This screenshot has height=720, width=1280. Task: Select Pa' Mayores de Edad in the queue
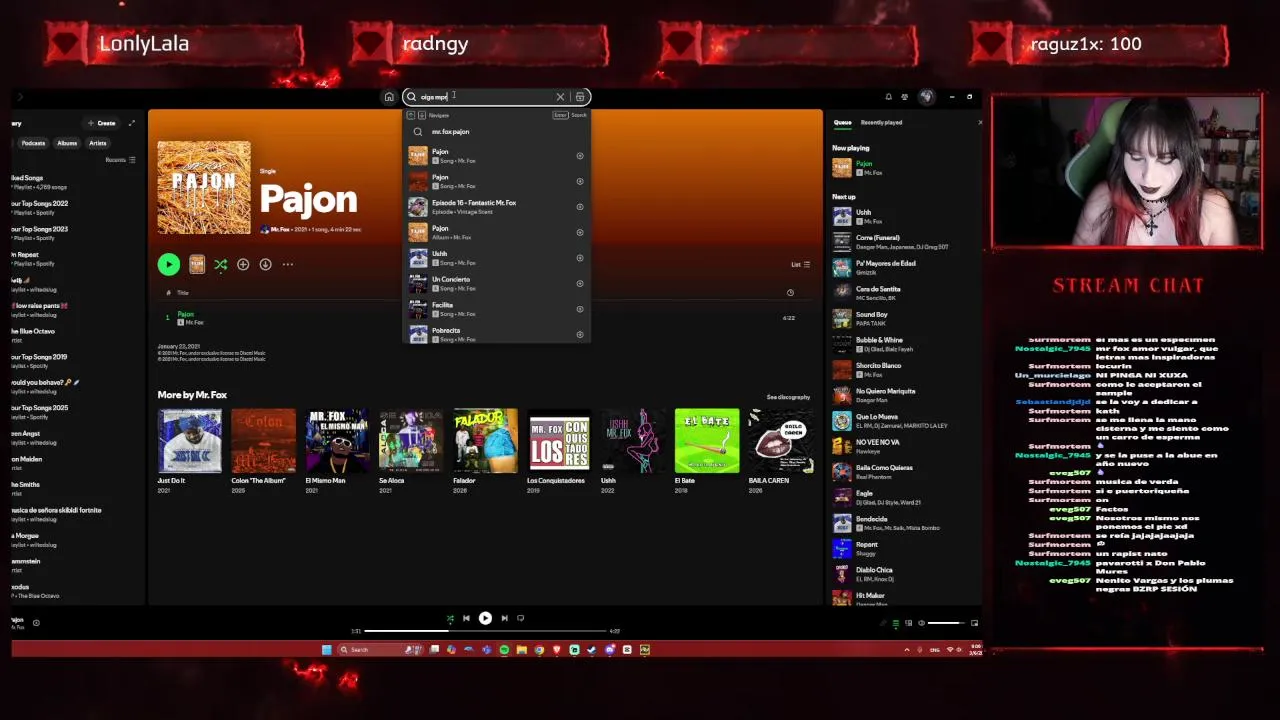pos(905,267)
